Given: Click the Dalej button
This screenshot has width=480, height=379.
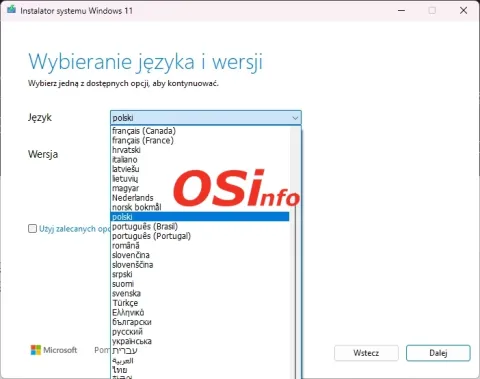Looking at the screenshot, I should 438,353.
